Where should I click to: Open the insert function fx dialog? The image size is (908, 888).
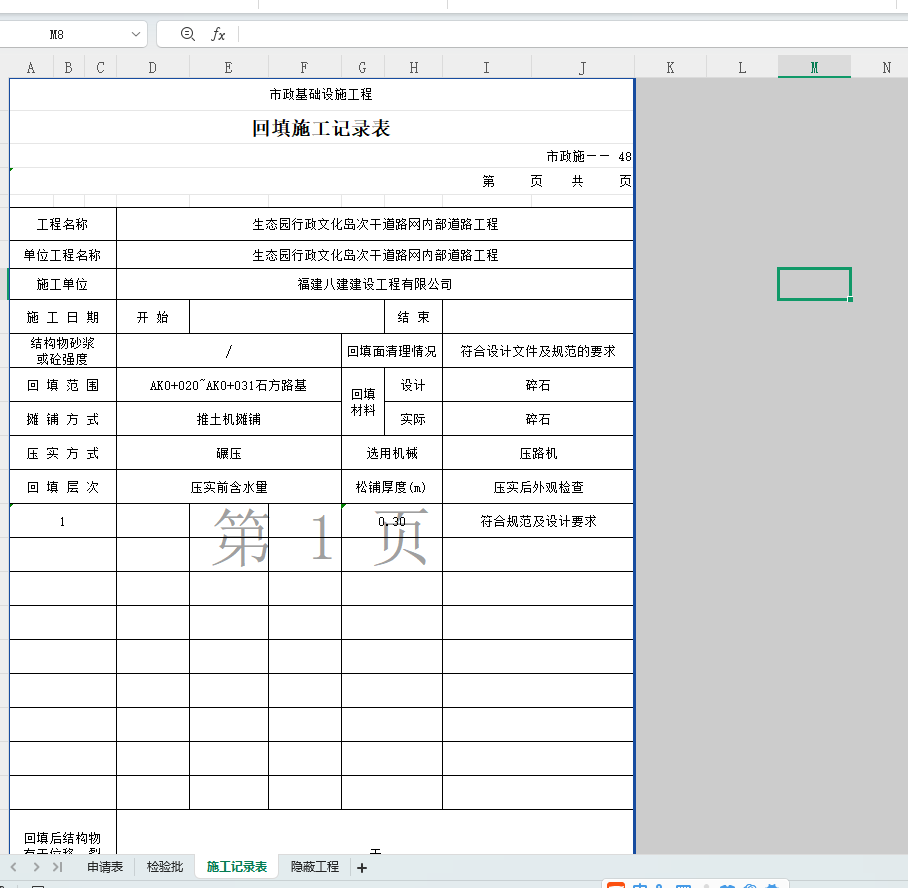tap(218, 34)
